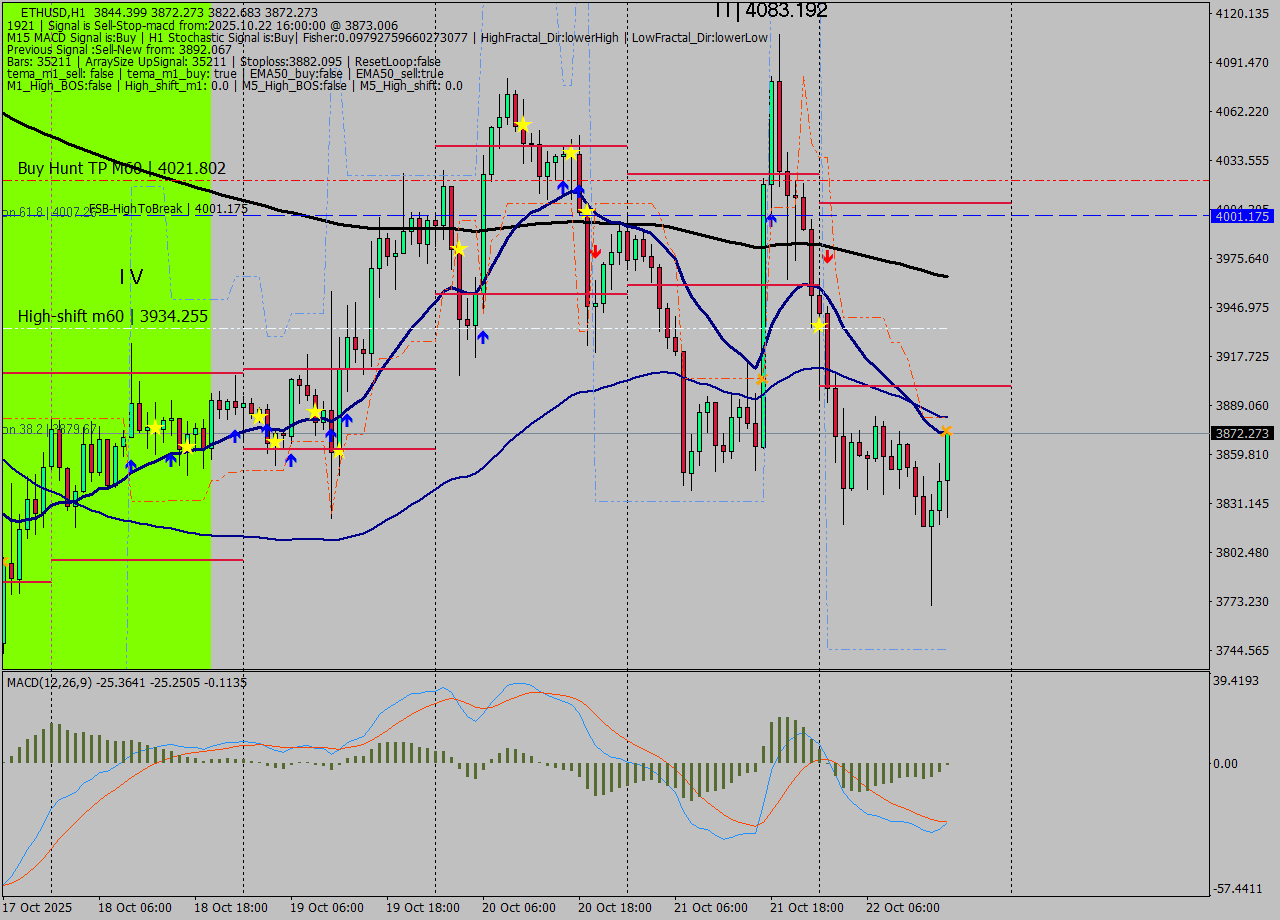Click the 17 Oct 2025 date label
This screenshot has height=920, width=1280.
(x=37, y=907)
